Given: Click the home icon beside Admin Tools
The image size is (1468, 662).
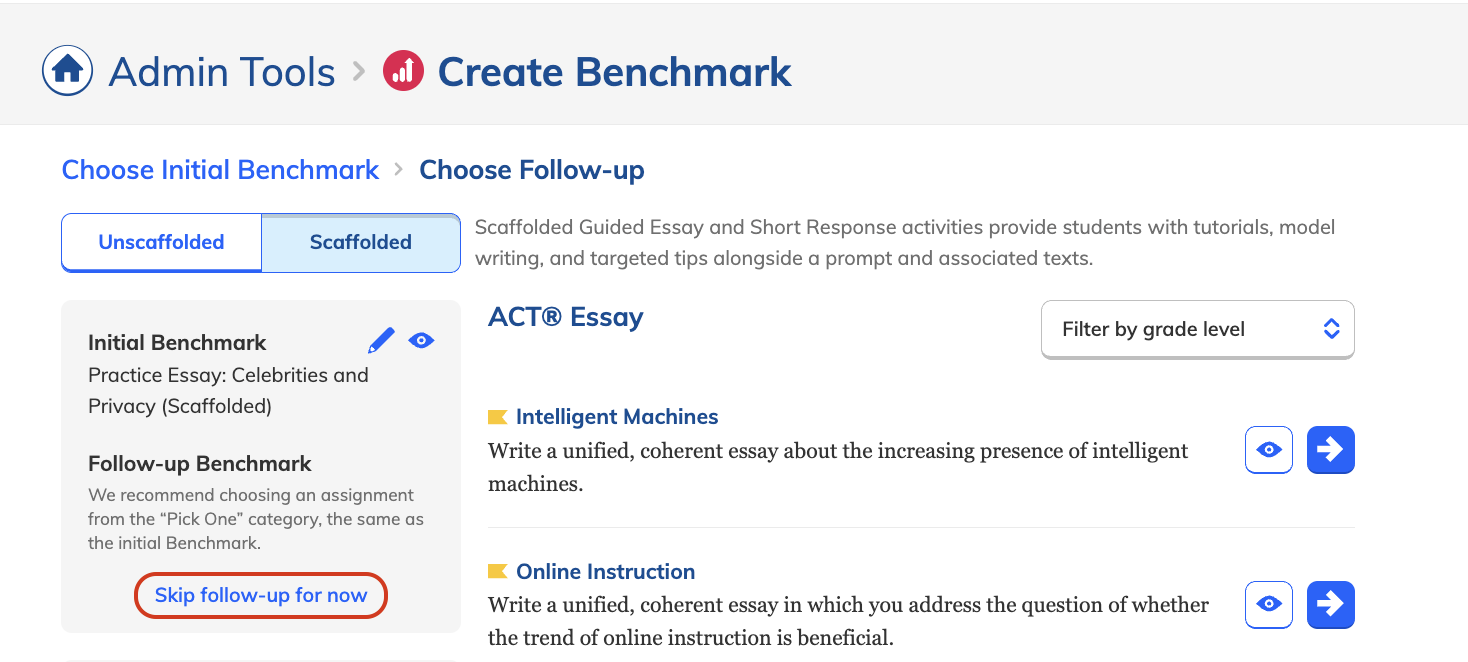Looking at the screenshot, I should pyautogui.click(x=67, y=71).
